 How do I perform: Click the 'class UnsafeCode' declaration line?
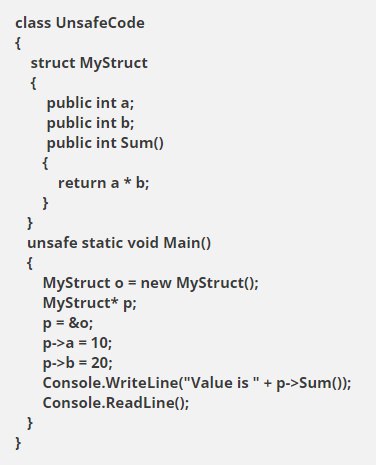[80, 23]
